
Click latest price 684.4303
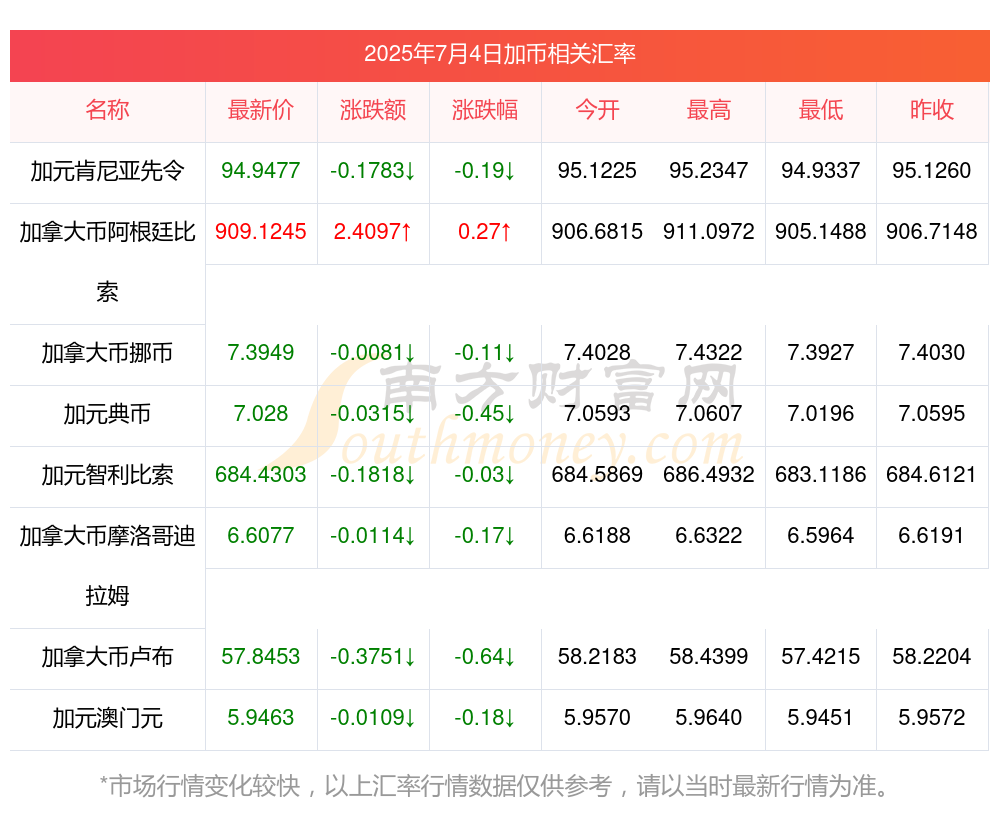260,475
